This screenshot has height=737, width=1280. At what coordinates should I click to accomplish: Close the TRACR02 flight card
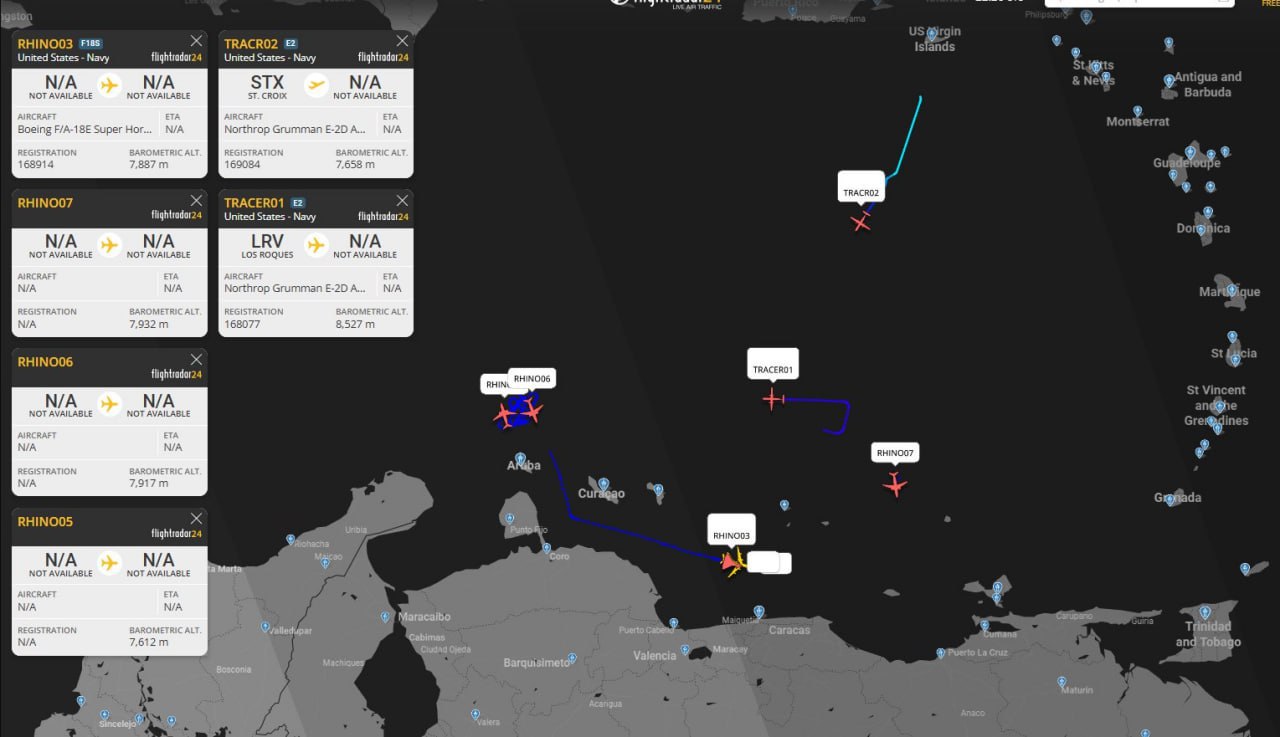point(402,41)
